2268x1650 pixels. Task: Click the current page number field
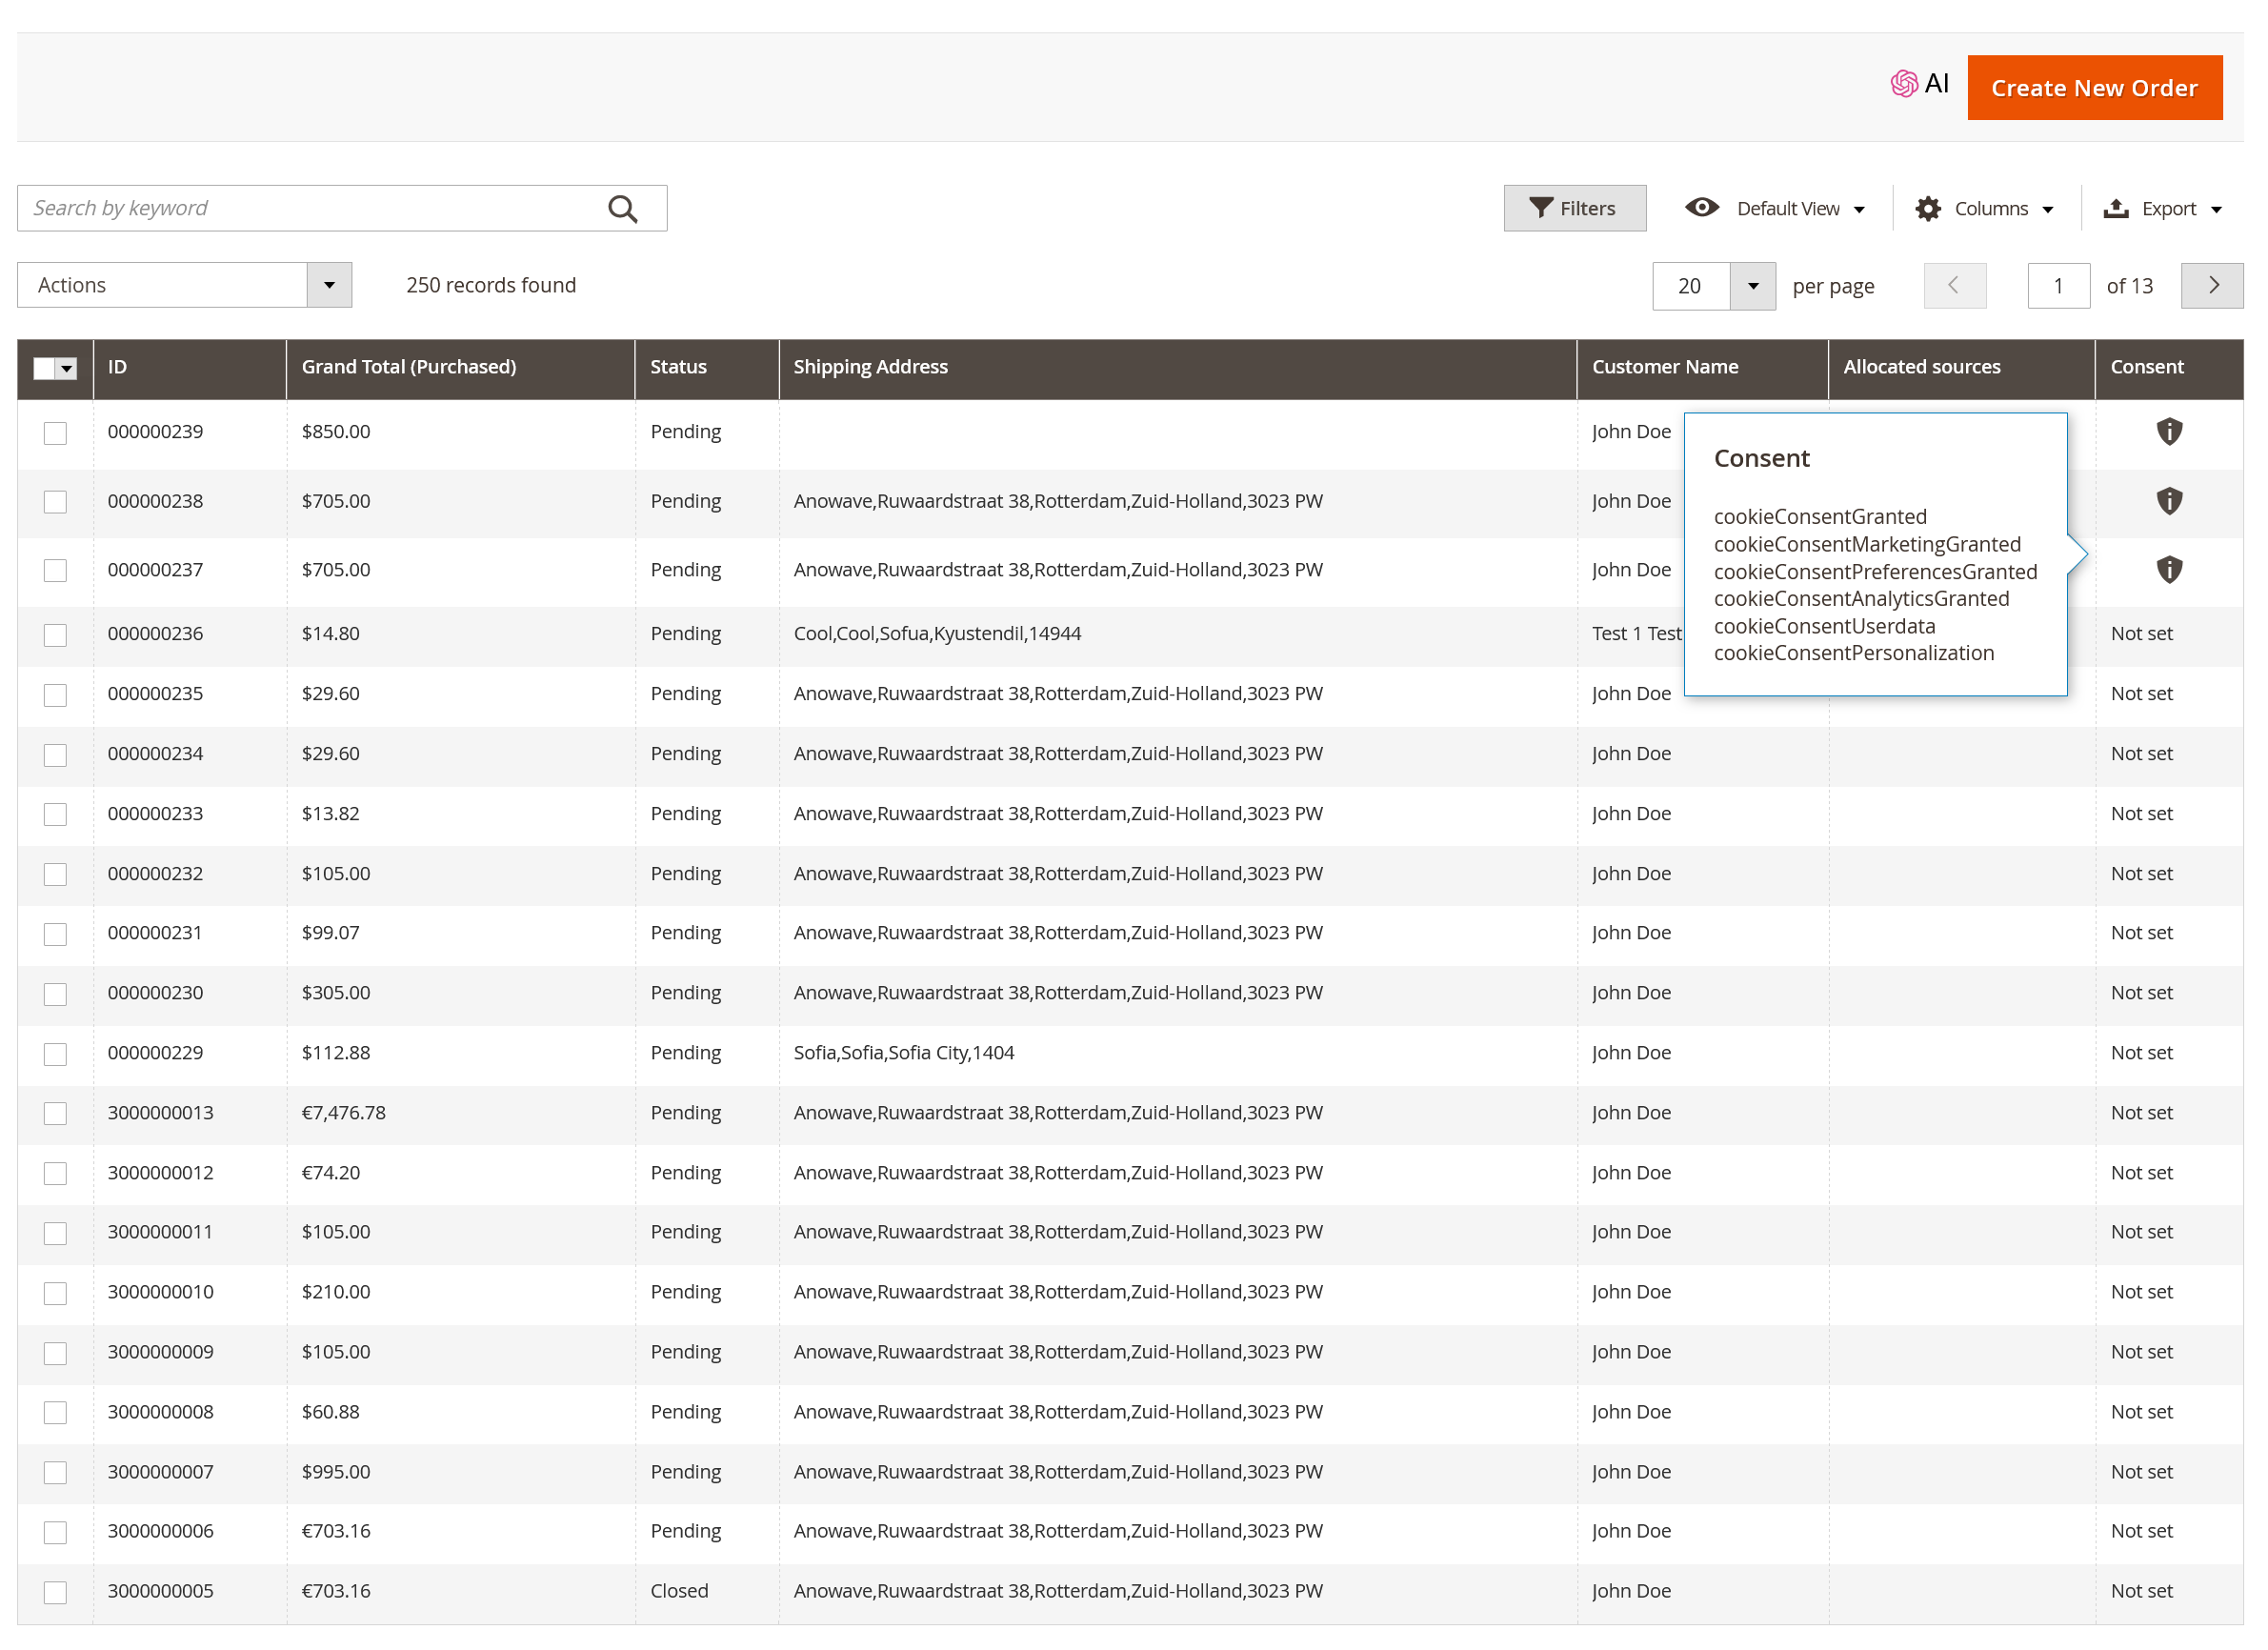[2058, 286]
